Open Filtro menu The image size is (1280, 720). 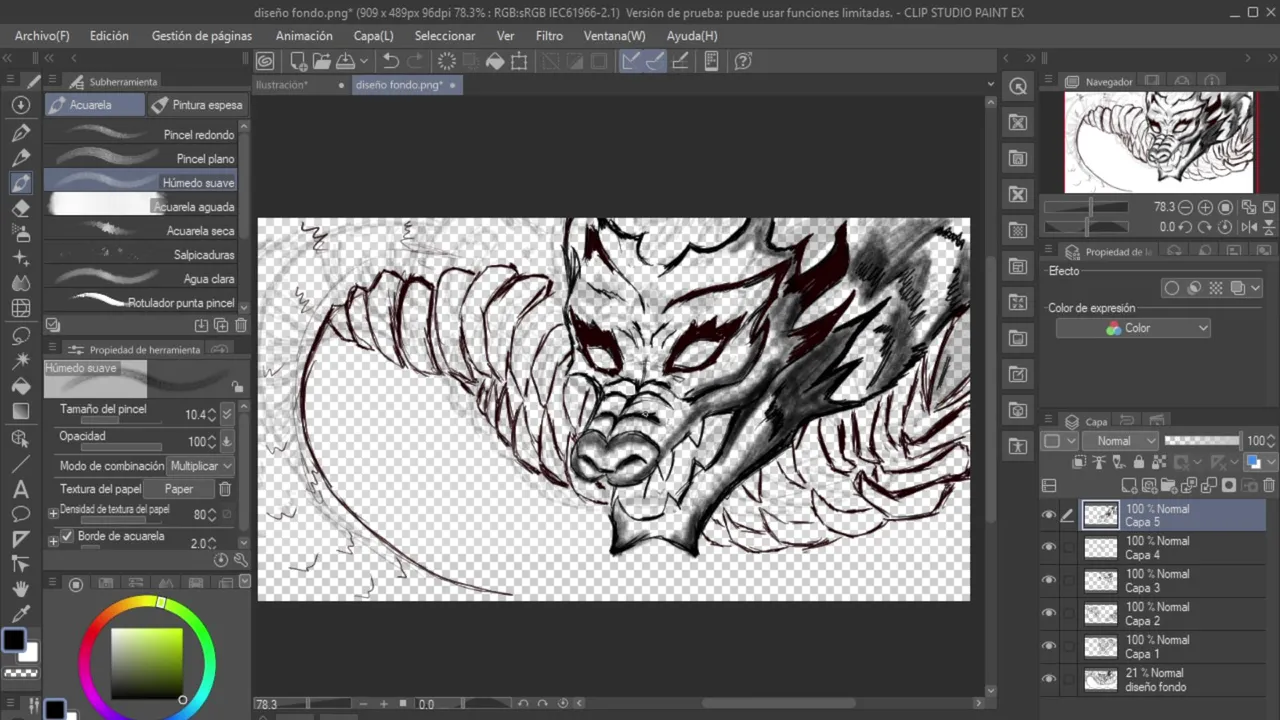click(x=549, y=36)
